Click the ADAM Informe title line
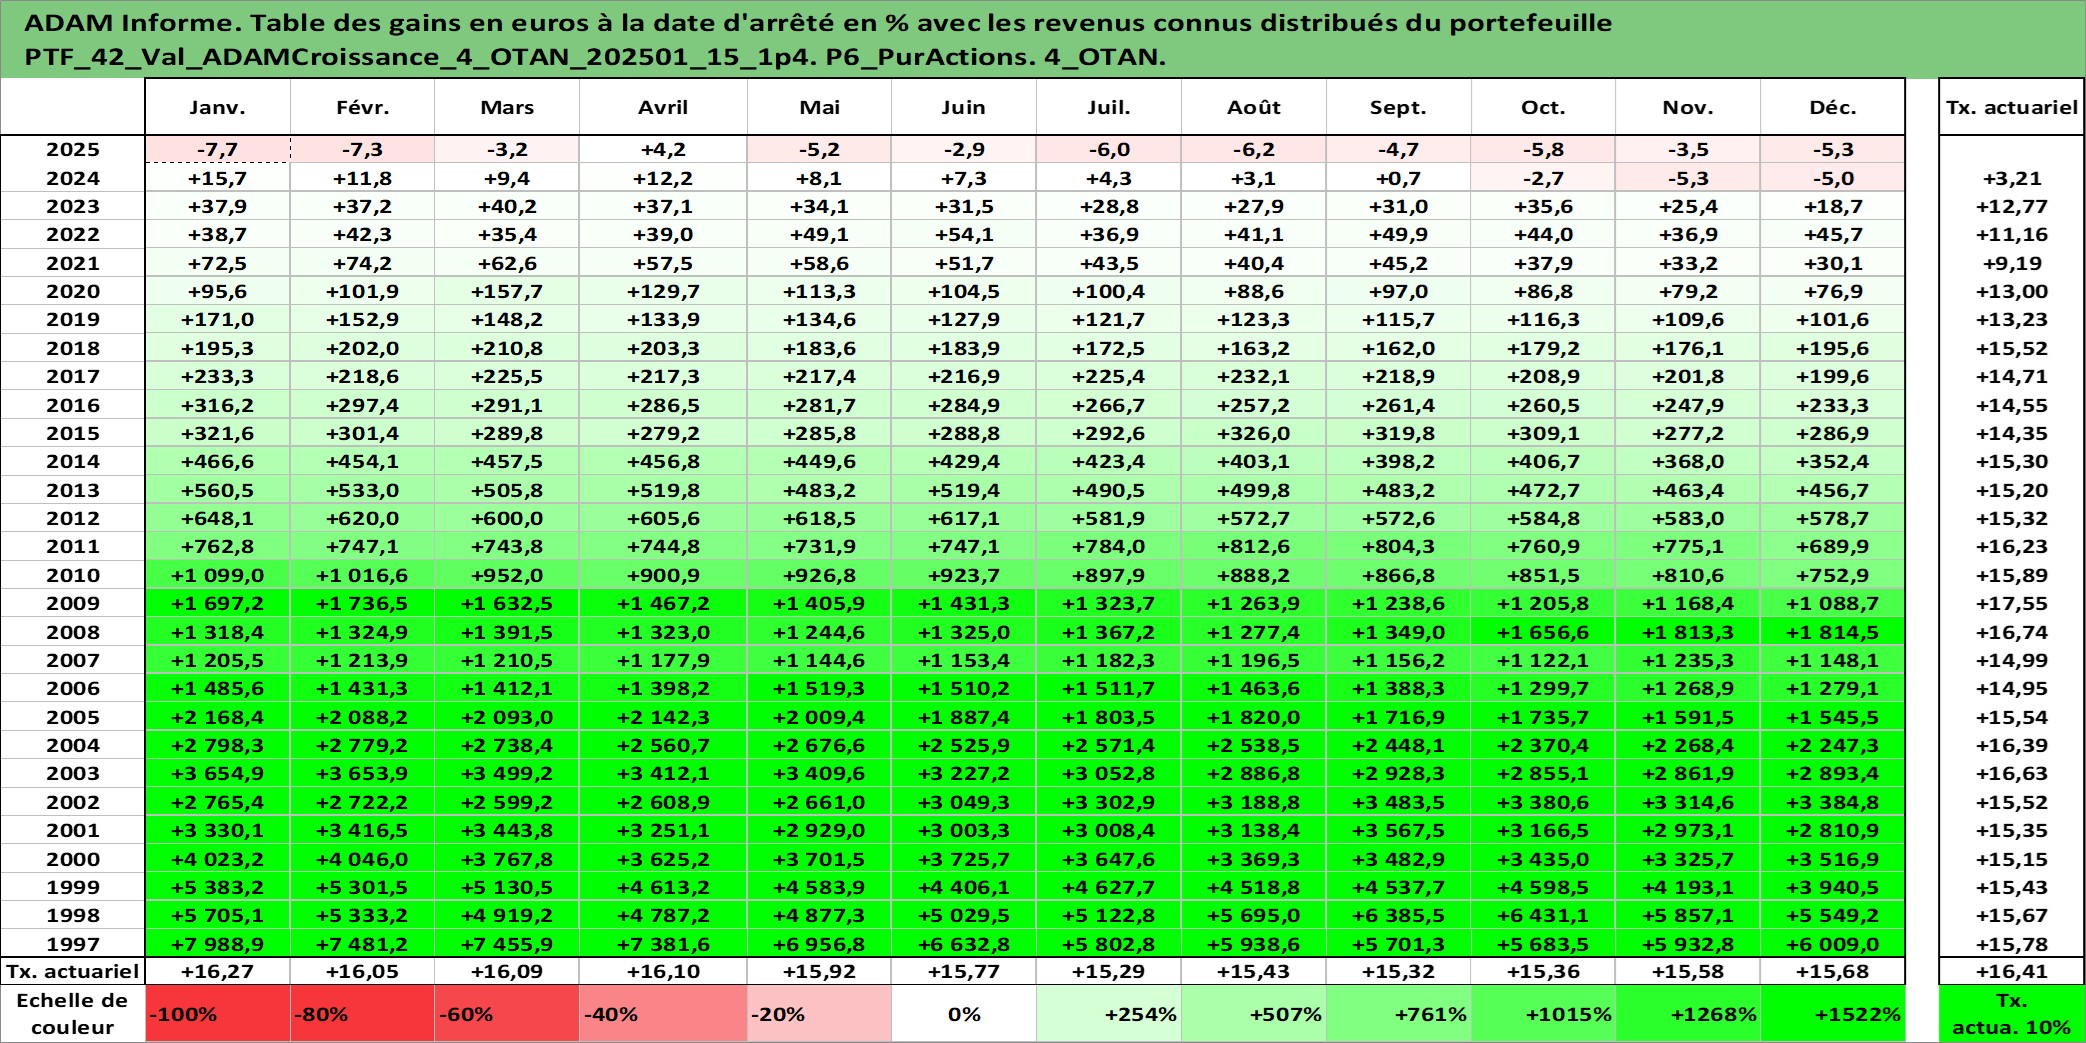 (818, 23)
